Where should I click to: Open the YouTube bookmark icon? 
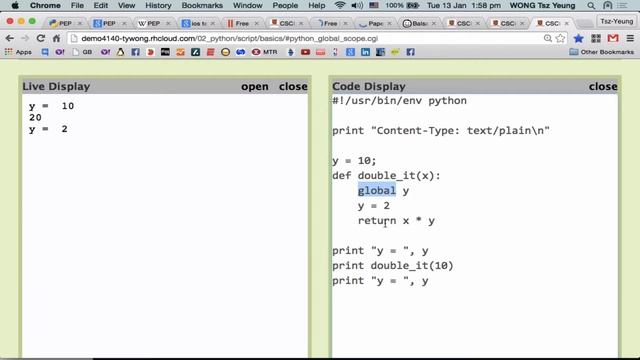305,52
